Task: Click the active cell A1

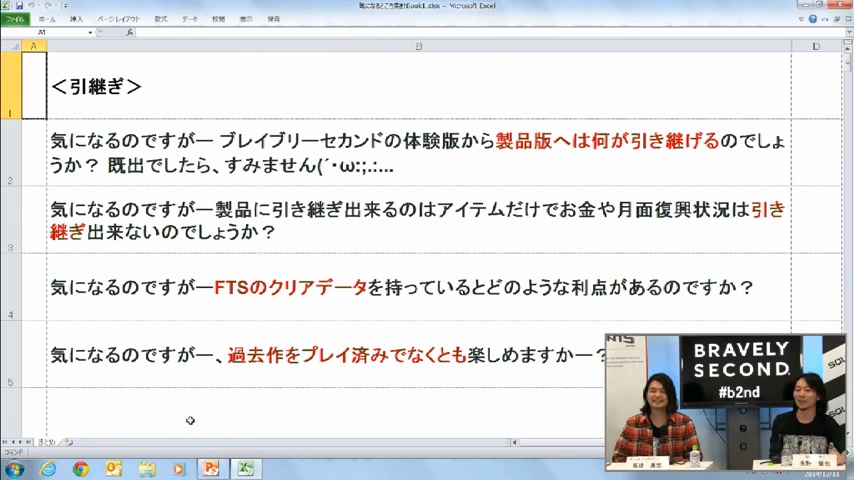Action: tap(34, 86)
